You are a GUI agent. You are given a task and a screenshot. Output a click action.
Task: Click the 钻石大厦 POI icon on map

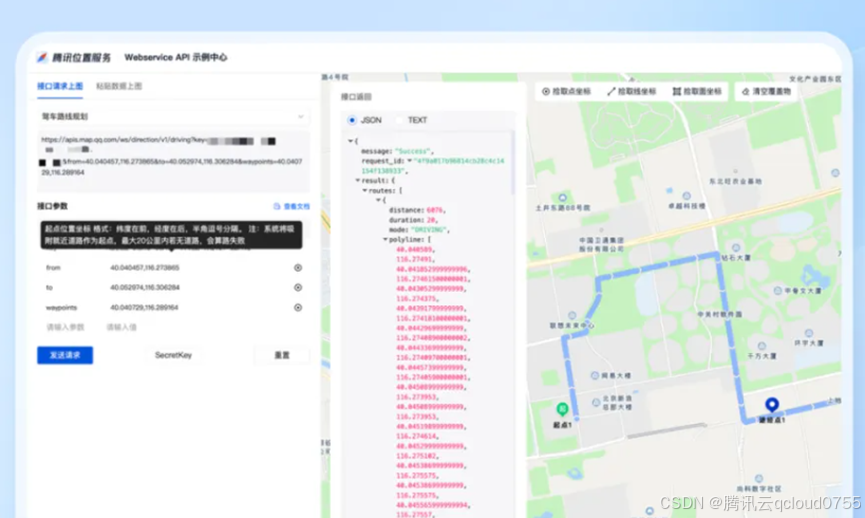[x=736, y=248]
